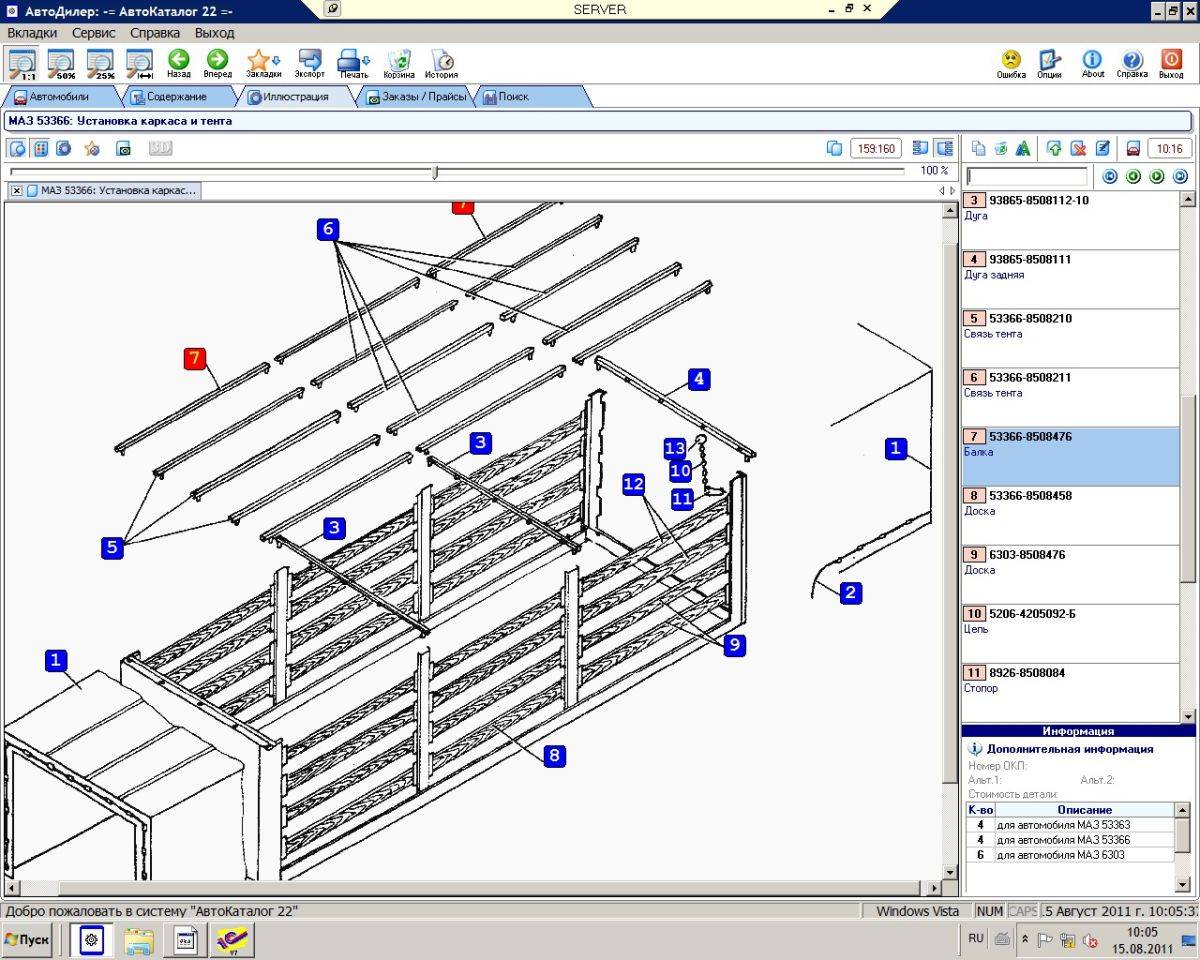This screenshot has height=960, width=1200.
Task: Open the Закладки bookmarks dropdown
Action: [x=263, y=64]
